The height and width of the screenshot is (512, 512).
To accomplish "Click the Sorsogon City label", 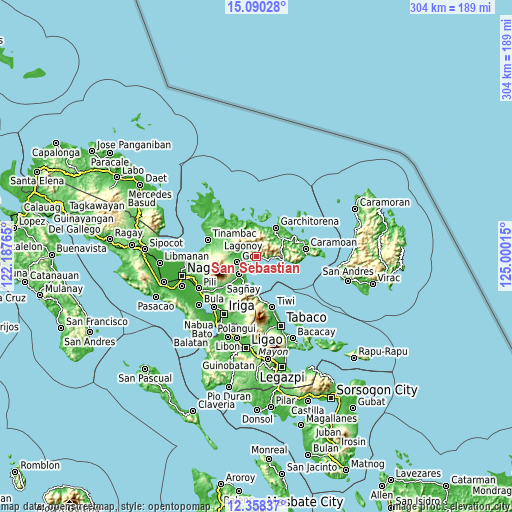I will point(377,390).
